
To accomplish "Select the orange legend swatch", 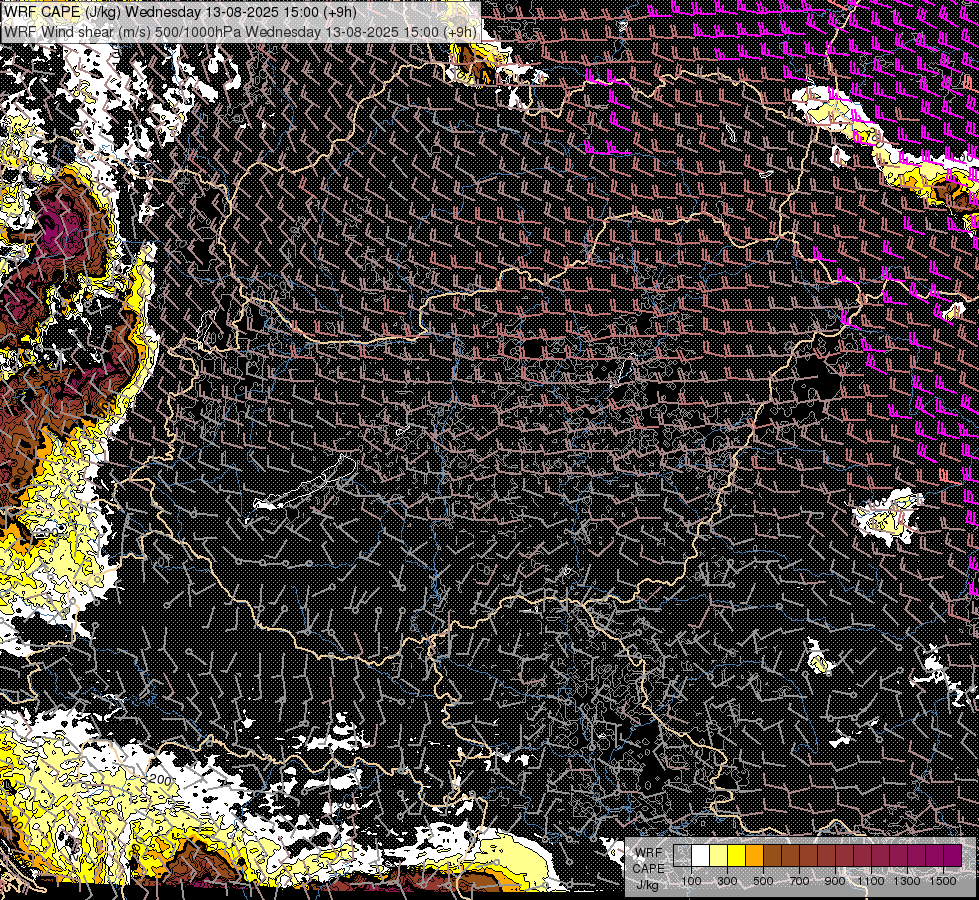I will coord(754,856).
